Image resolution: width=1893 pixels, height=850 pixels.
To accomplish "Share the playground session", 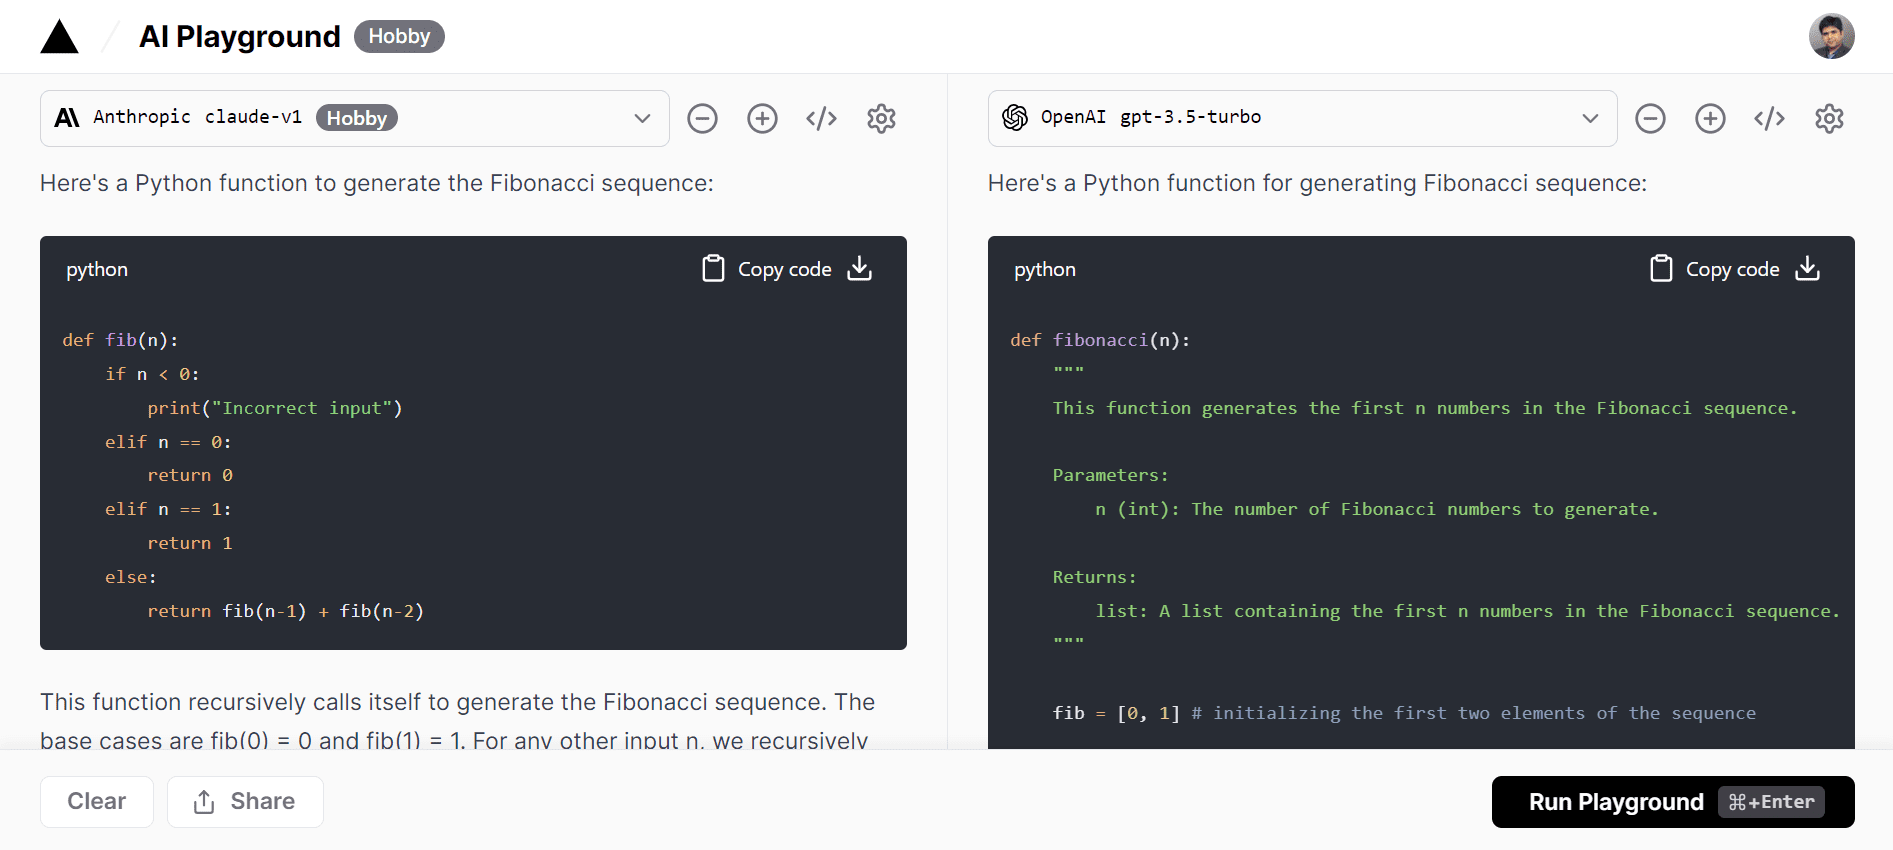I will 245,801.
